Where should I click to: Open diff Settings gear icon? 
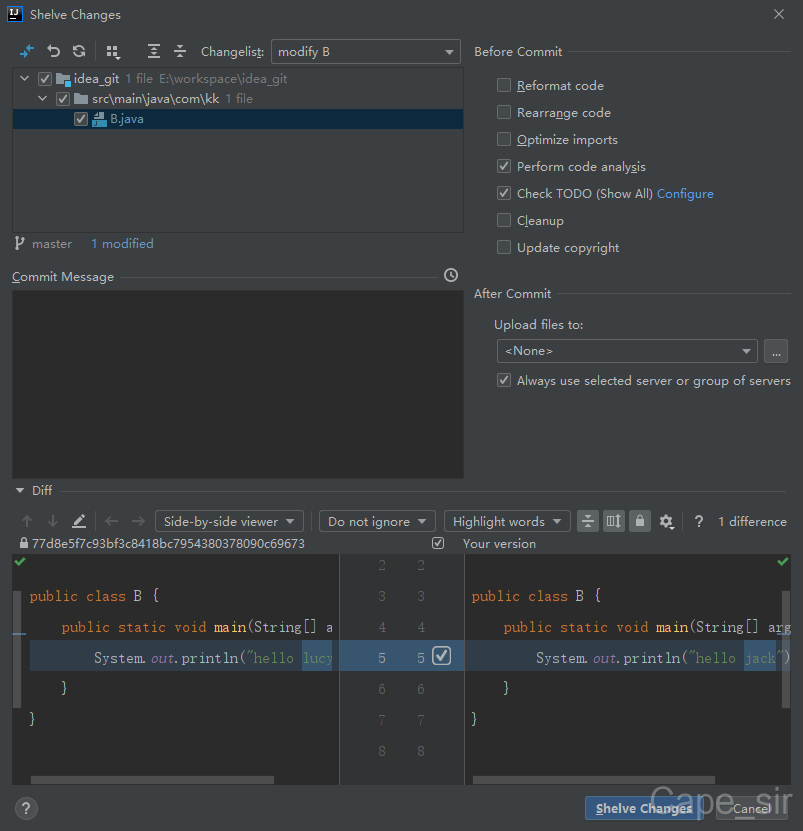[x=666, y=522]
